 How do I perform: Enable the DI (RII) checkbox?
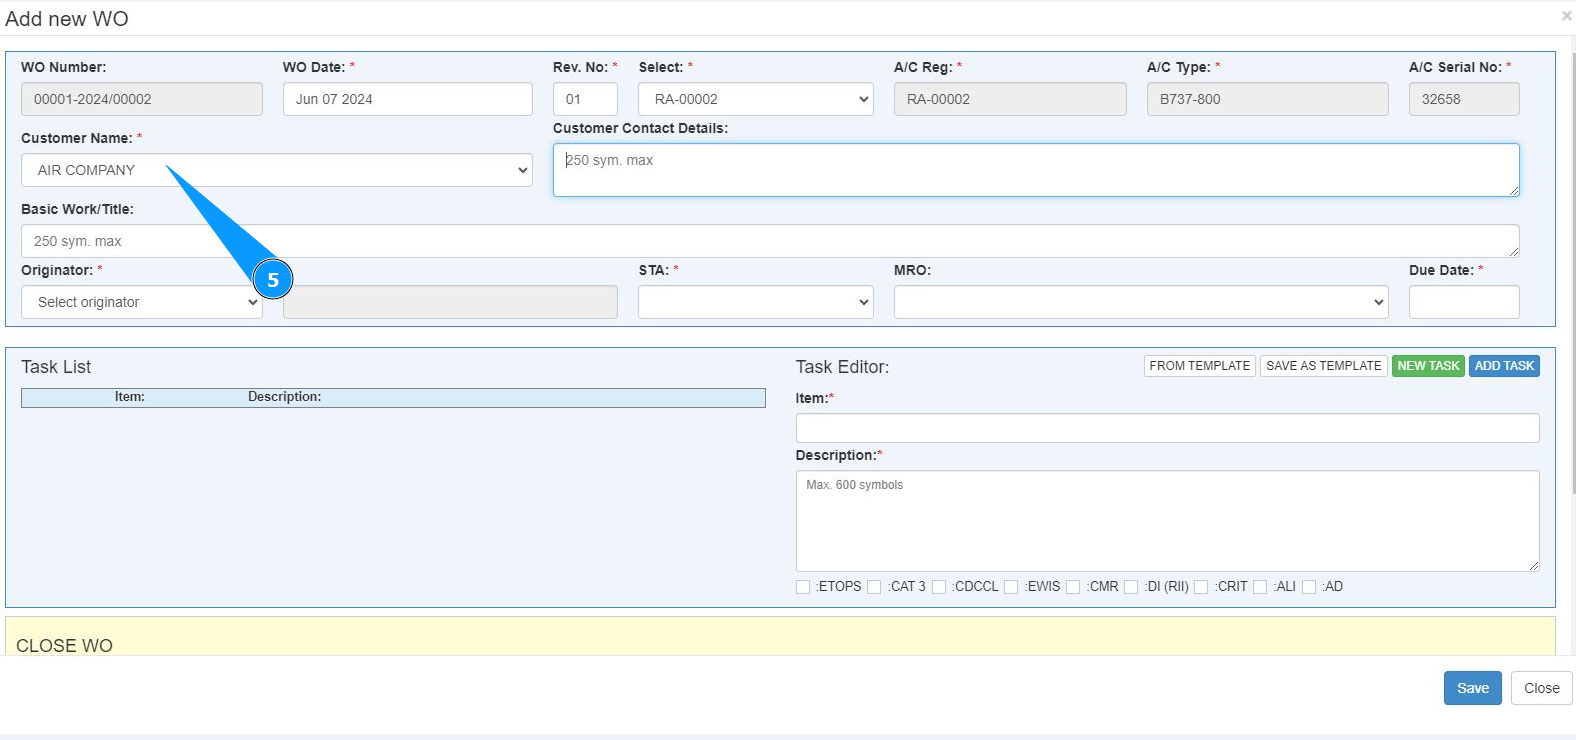1131,587
